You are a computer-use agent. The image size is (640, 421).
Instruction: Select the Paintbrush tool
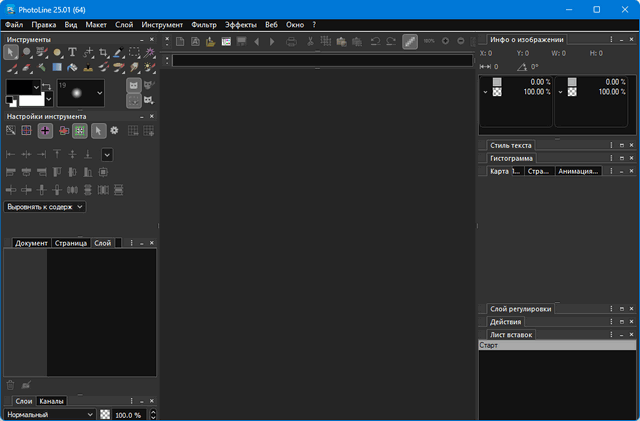point(11,67)
